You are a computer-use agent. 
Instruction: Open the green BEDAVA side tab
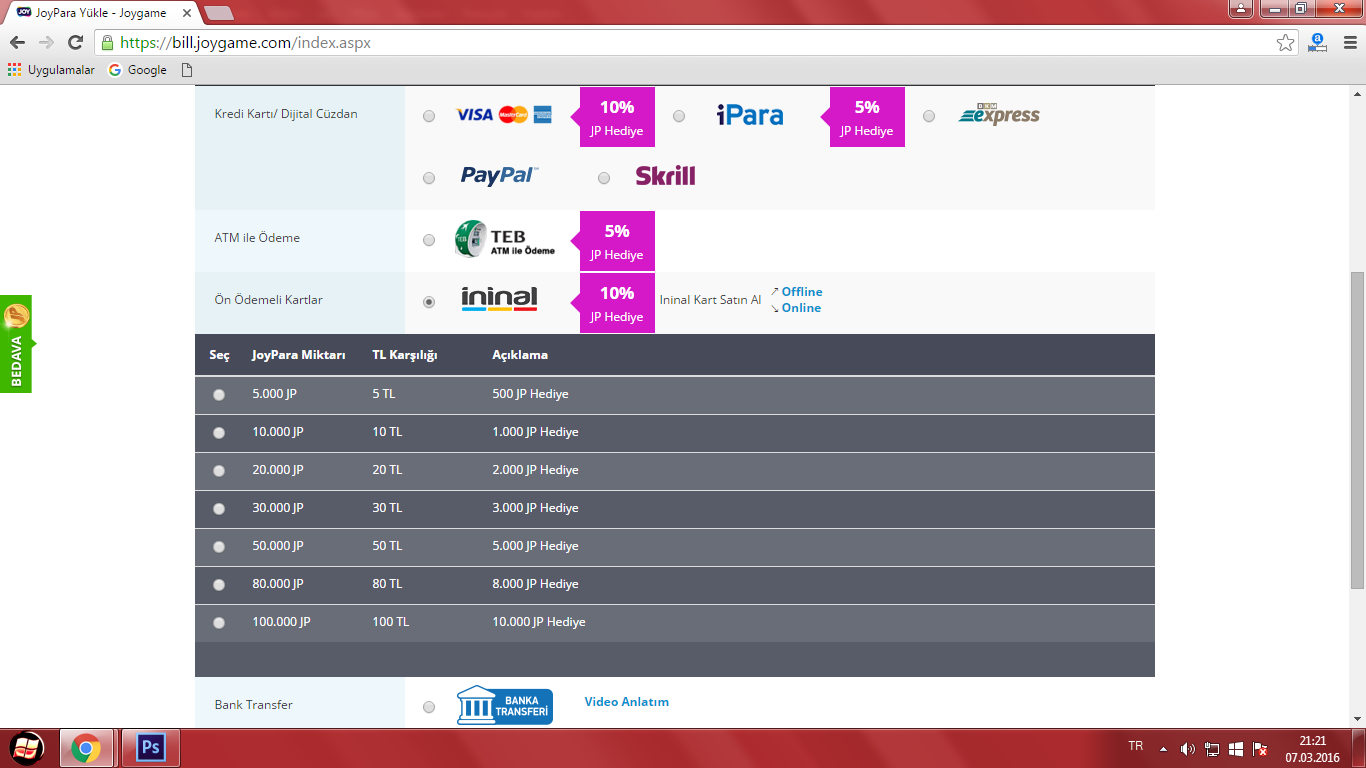point(16,344)
